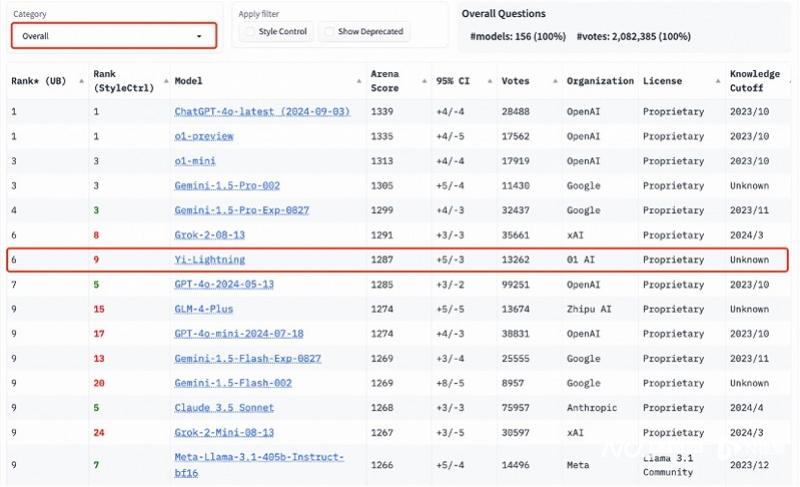Sort by 95% CI column arrow

(490, 81)
